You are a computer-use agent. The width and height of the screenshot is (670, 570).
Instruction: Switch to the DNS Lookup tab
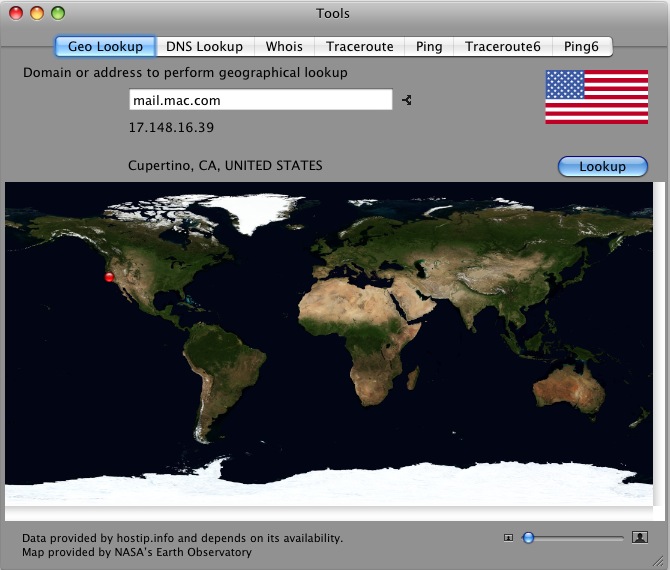click(204, 46)
